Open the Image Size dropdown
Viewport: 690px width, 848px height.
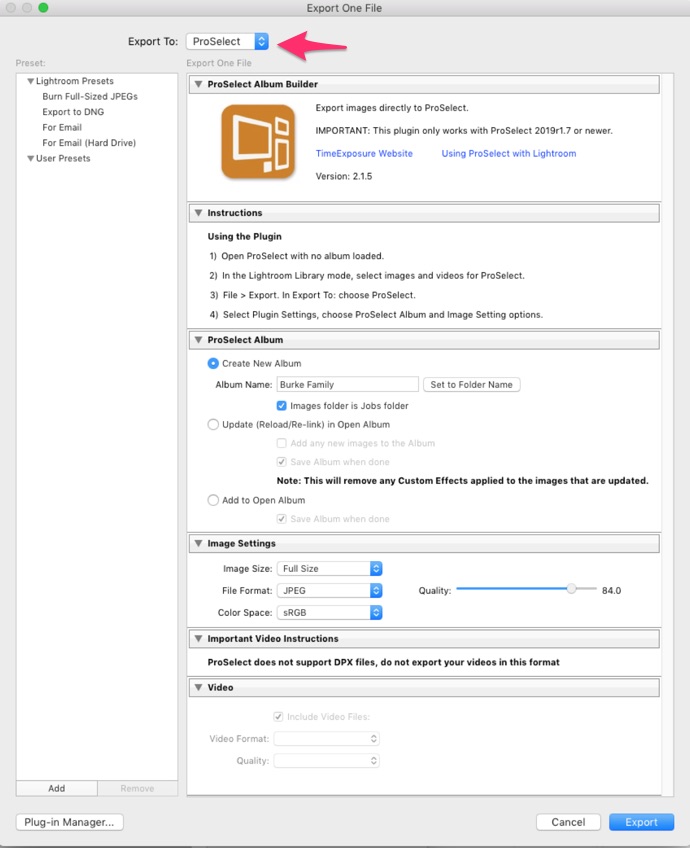[328, 569]
